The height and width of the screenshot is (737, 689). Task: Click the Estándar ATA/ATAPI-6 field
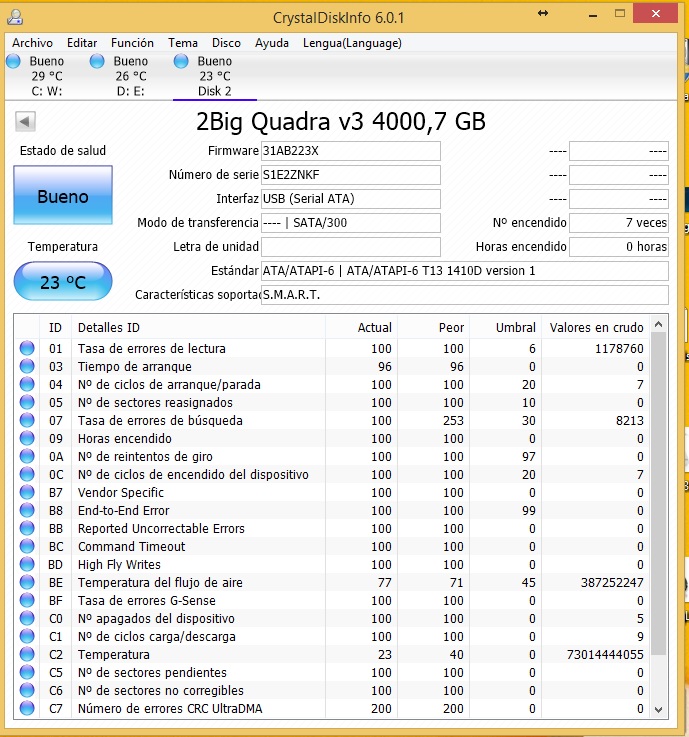(464, 271)
